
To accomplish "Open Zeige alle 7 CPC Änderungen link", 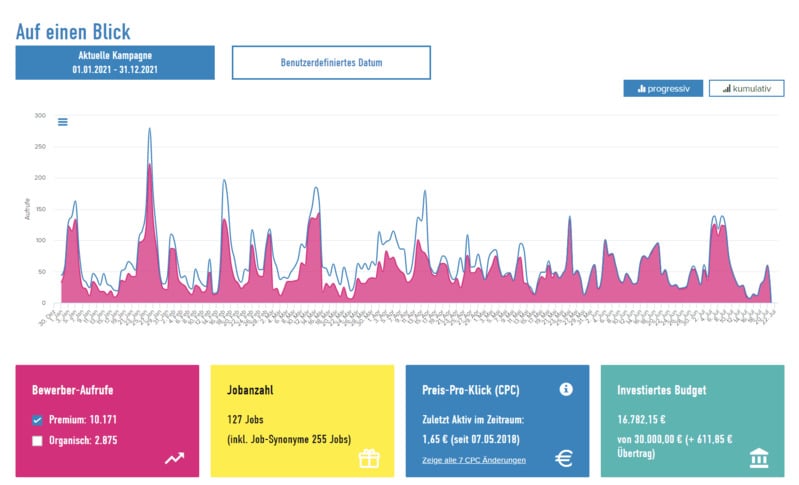I will pyautogui.click(x=473, y=460).
